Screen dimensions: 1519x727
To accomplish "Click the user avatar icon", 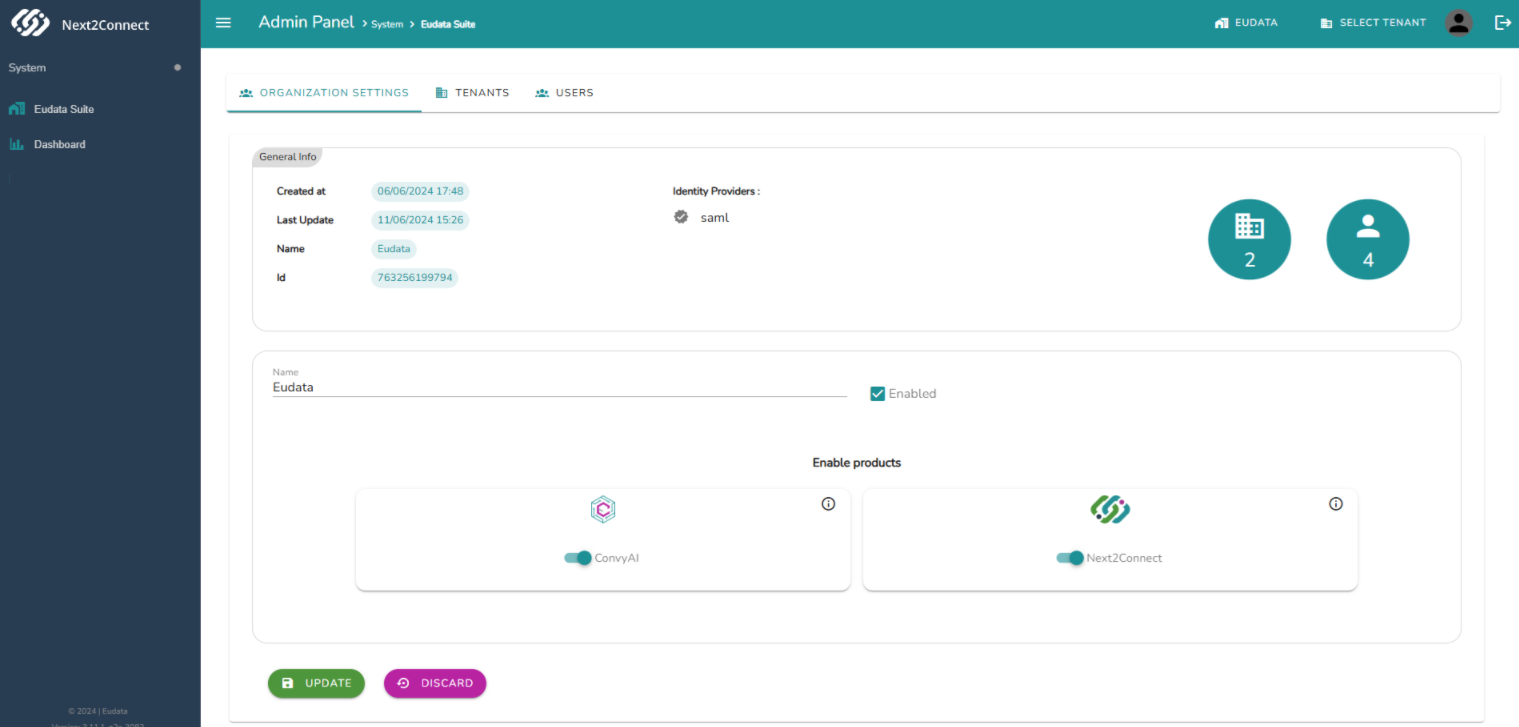I will 1459,23.
